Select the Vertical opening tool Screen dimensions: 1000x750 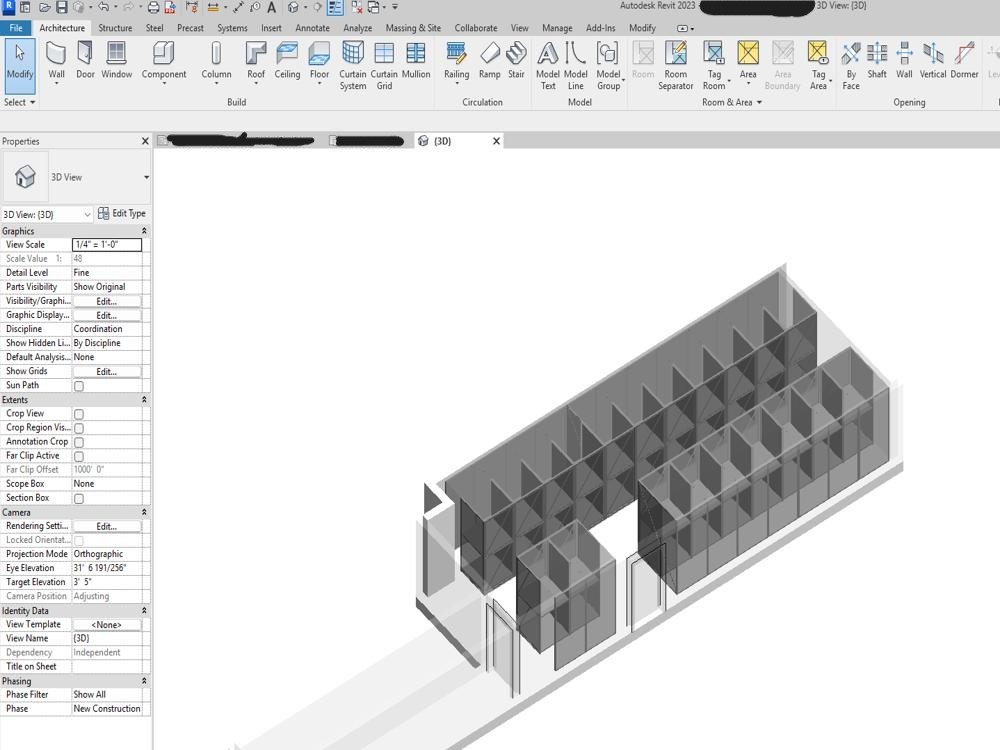point(932,61)
